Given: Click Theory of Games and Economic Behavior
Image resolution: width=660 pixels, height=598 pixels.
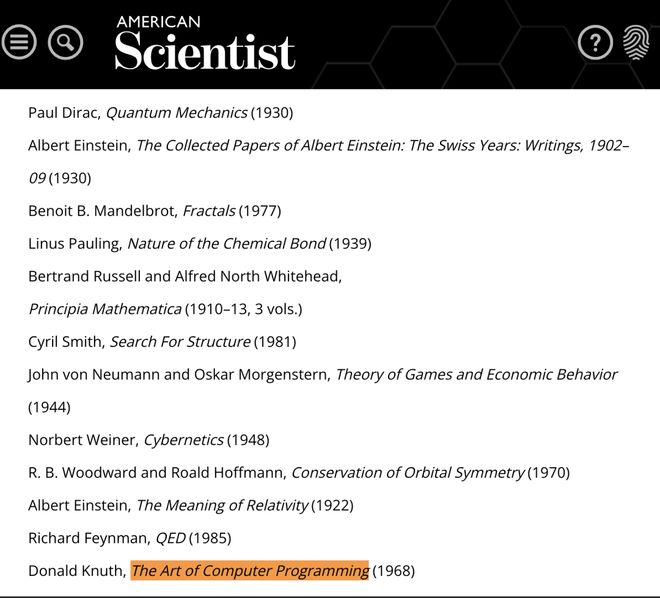Looking at the screenshot, I should pos(476,375).
